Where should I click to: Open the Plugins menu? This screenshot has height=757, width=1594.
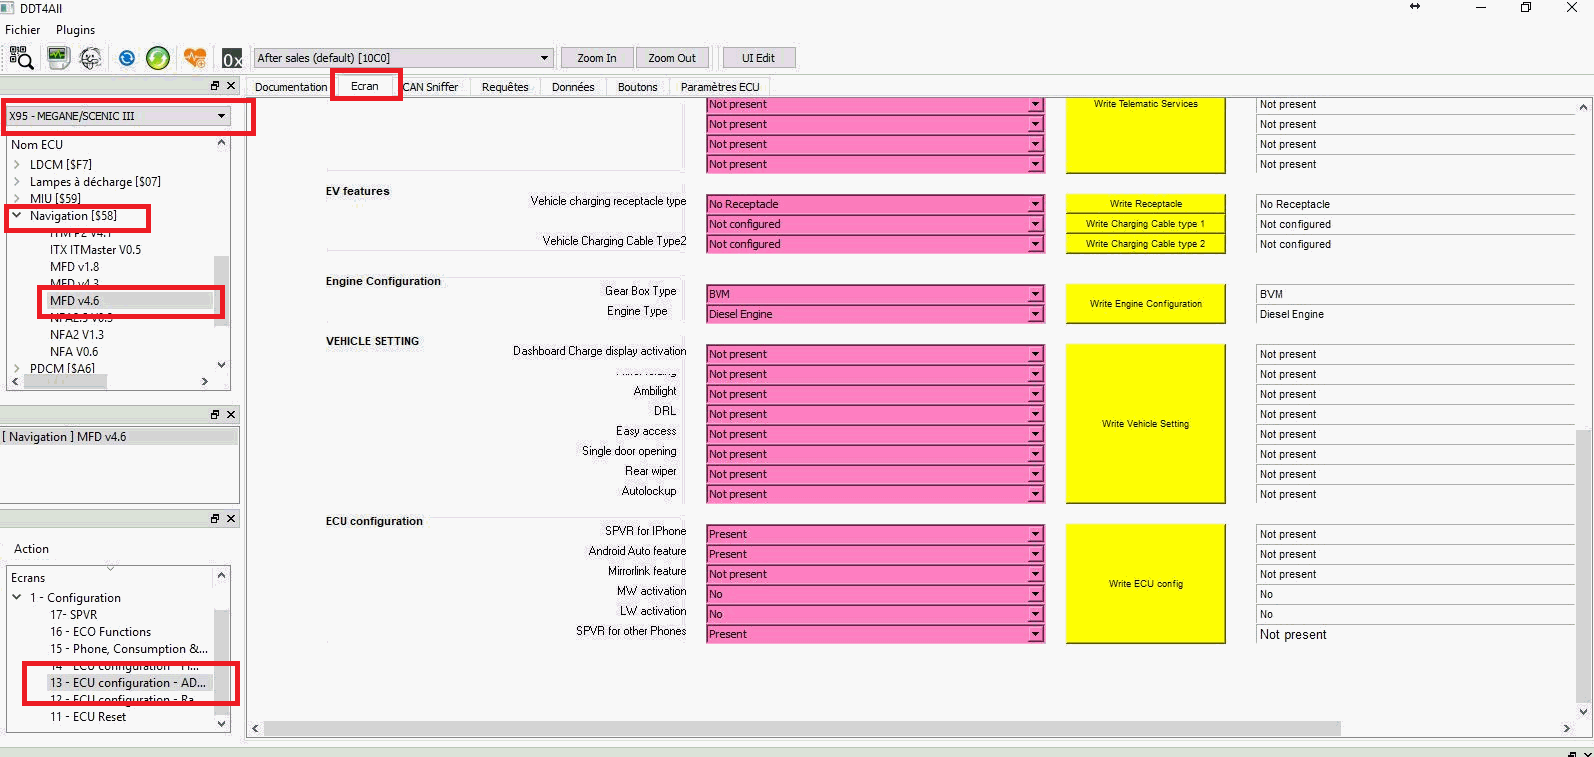pos(75,30)
